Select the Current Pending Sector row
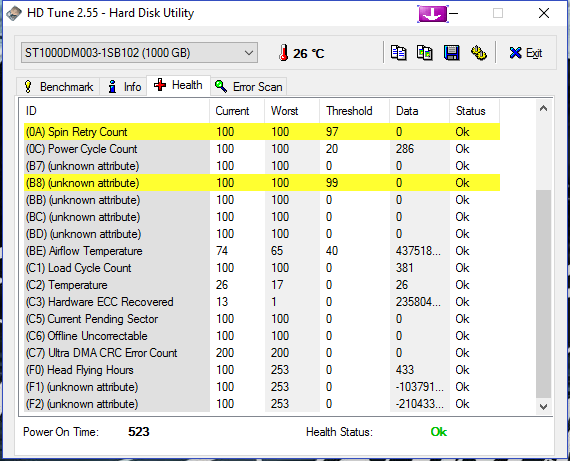 tap(262, 319)
